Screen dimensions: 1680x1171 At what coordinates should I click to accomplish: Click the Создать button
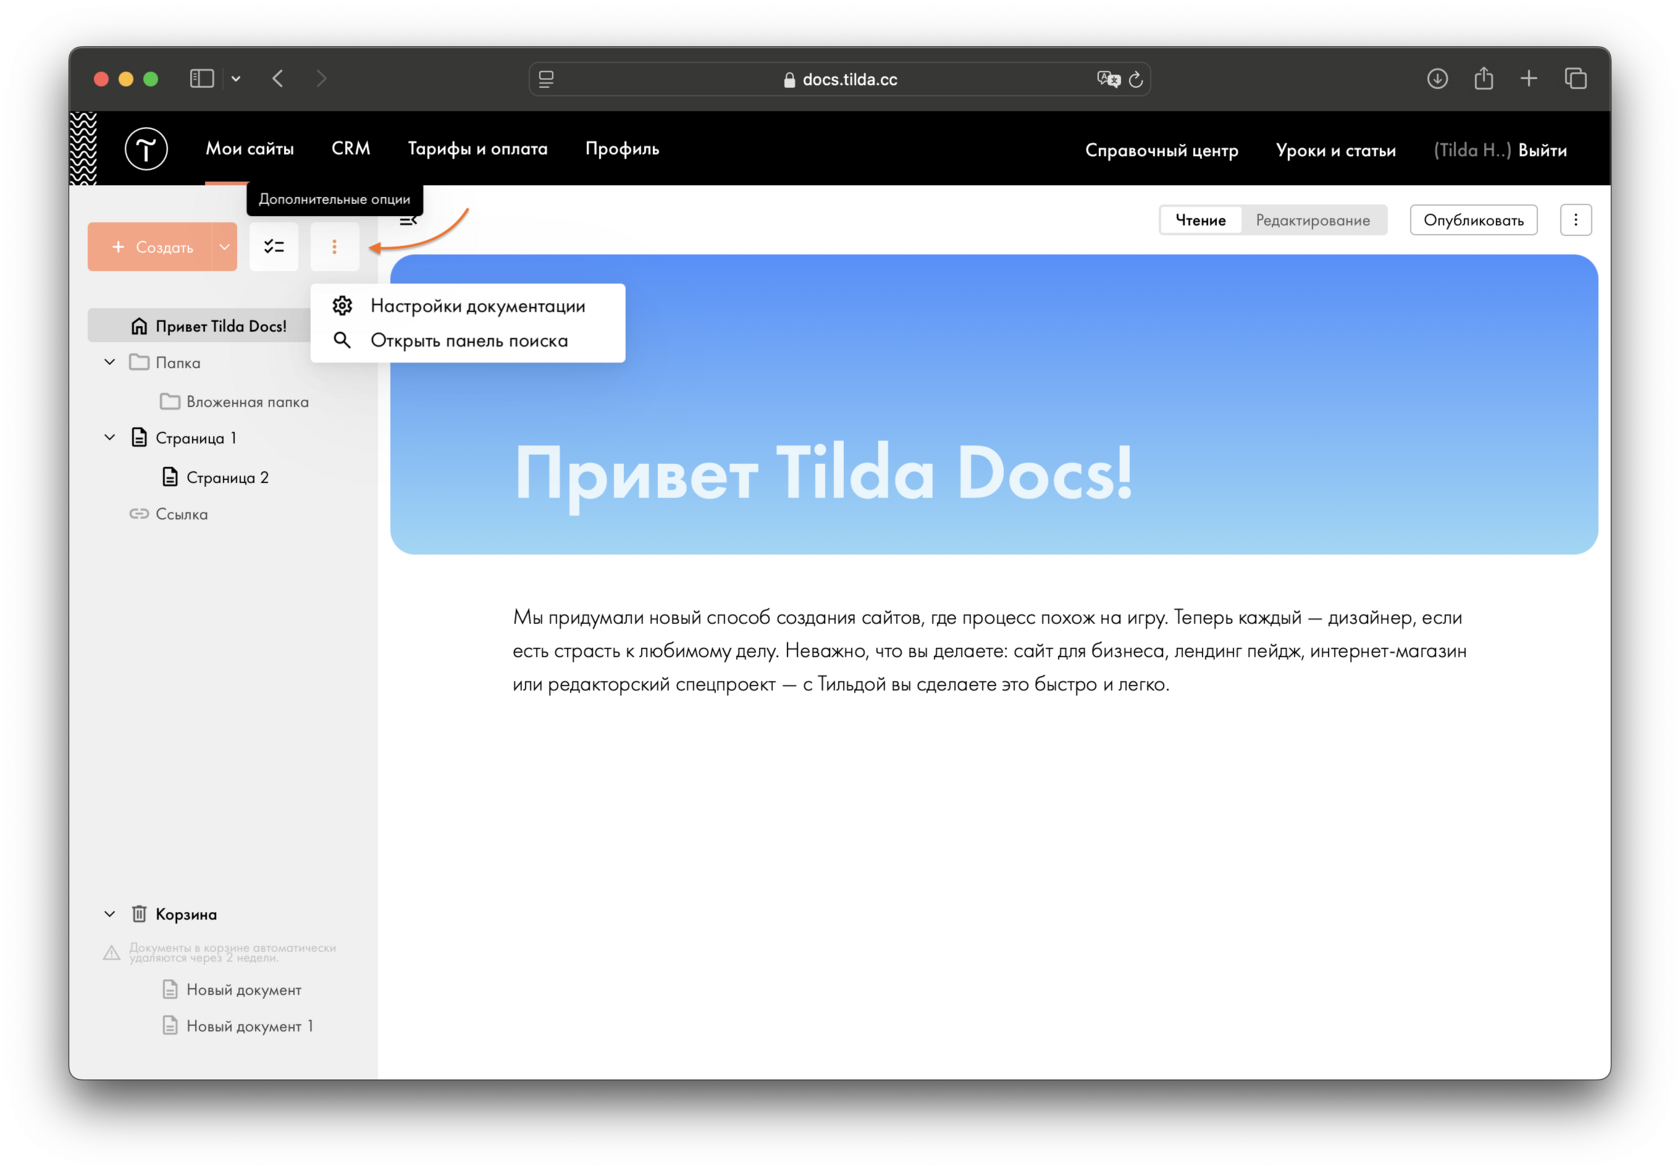pos(151,246)
